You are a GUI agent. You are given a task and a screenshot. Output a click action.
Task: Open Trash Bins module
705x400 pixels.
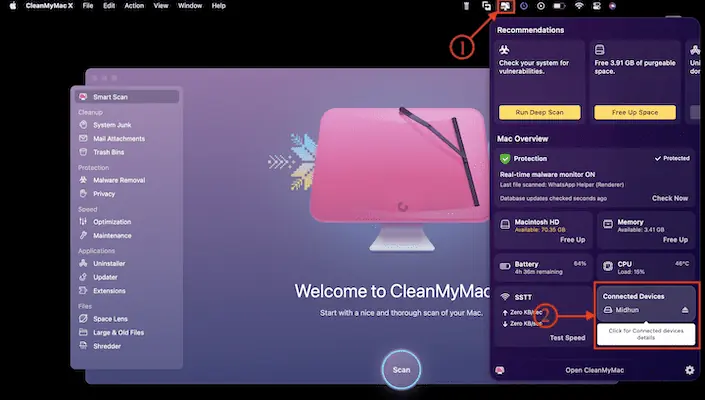click(x=108, y=152)
